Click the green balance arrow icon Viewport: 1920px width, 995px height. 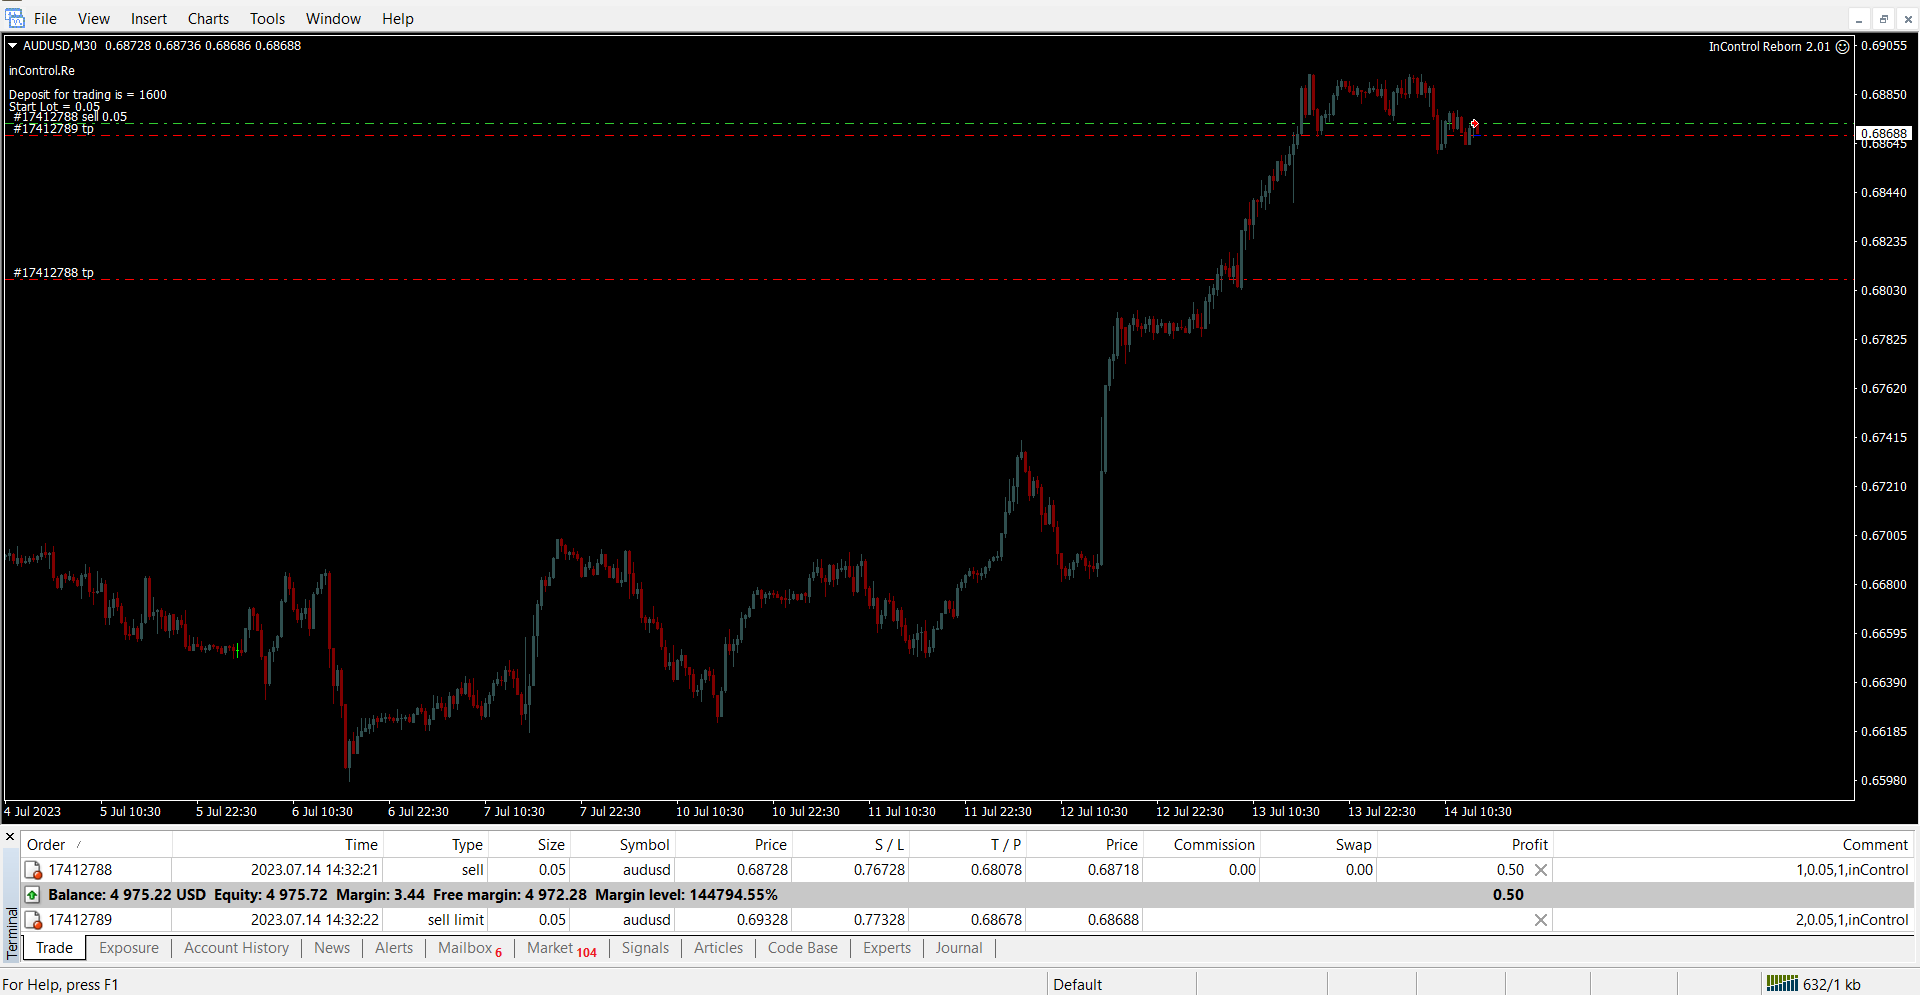33,895
